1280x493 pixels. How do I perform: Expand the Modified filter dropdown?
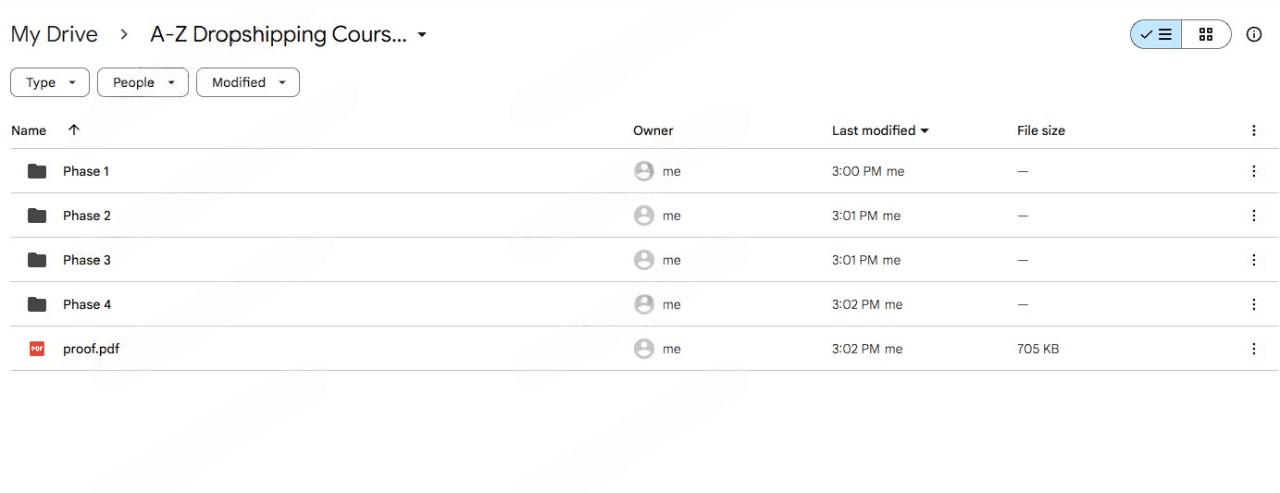pyautogui.click(x=248, y=83)
